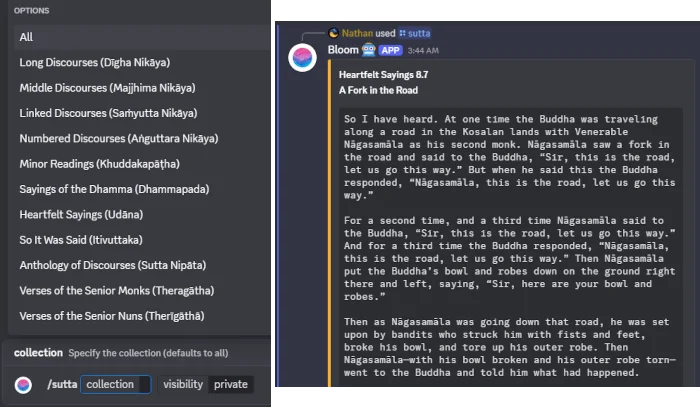
Task: Click the slash command icon before sutta
Action: [x=402, y=33]
